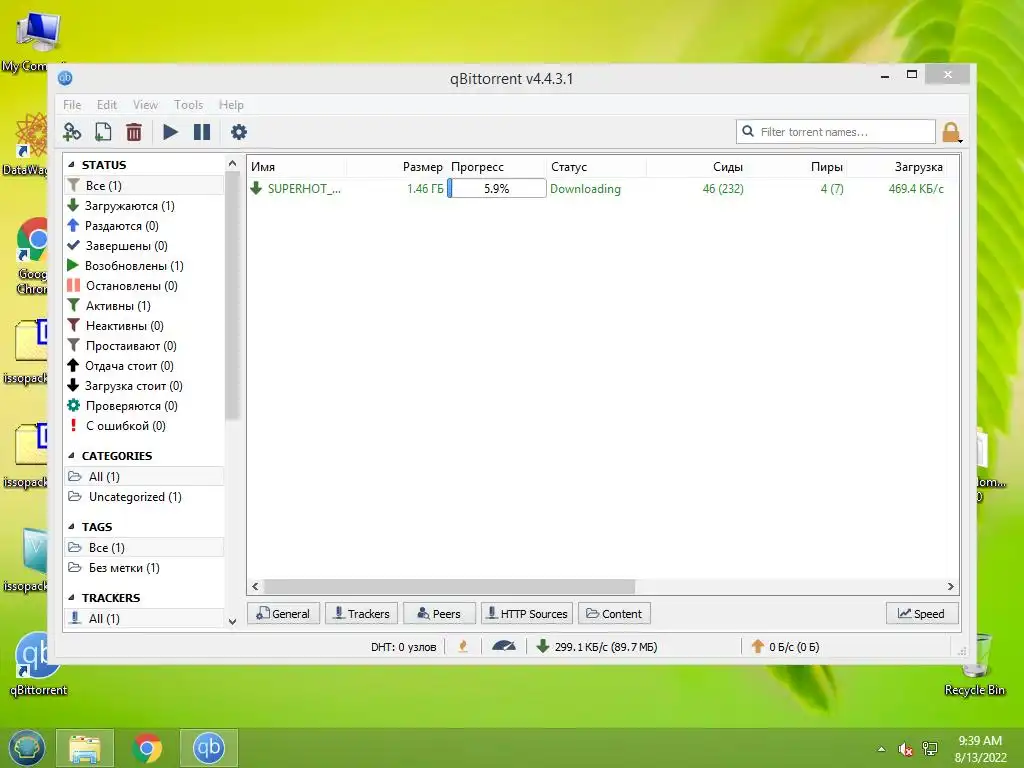The image size is (1024, 768).
Task: Collapse the TAGS section
Action: click(71, 526)
